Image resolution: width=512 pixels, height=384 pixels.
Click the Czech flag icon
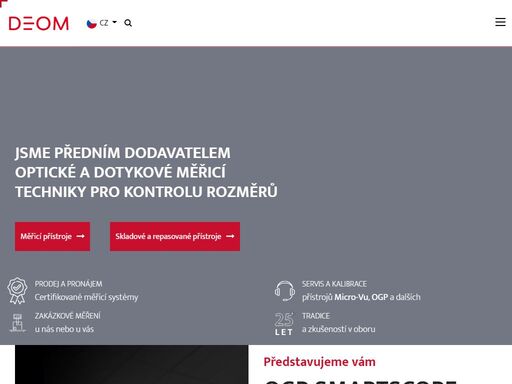92,24
